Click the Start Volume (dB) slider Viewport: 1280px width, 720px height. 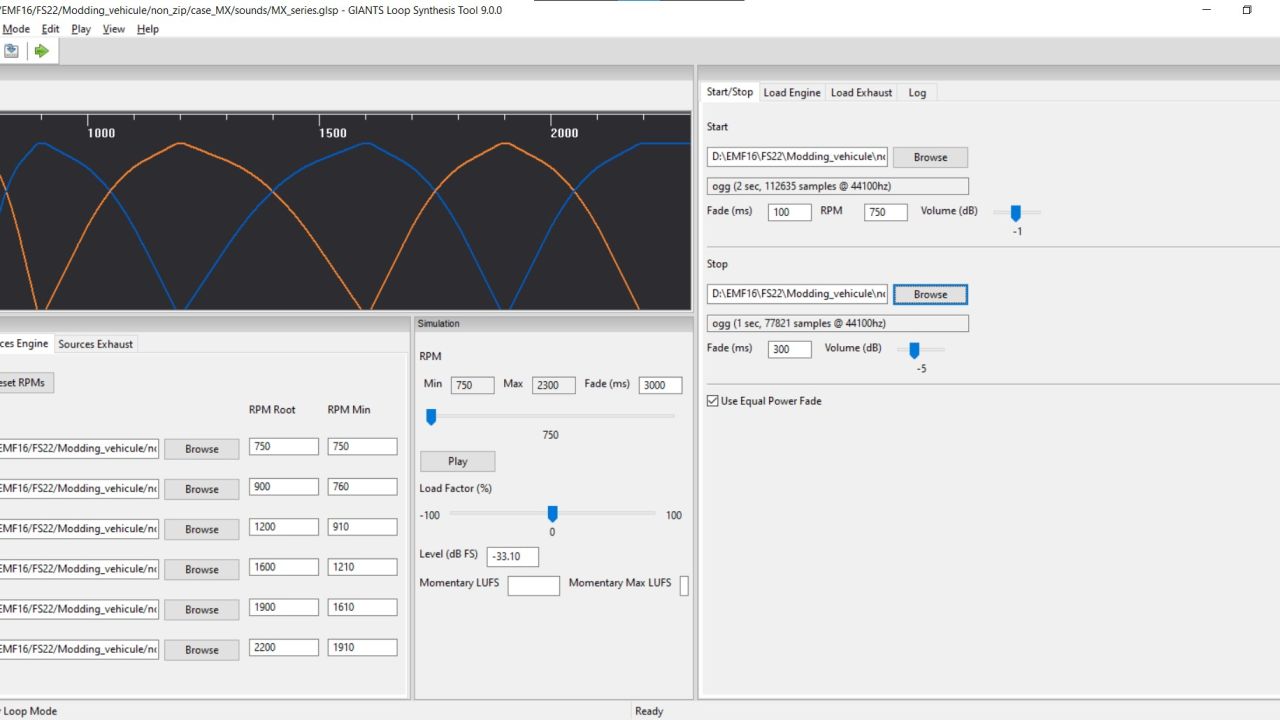1016,212
